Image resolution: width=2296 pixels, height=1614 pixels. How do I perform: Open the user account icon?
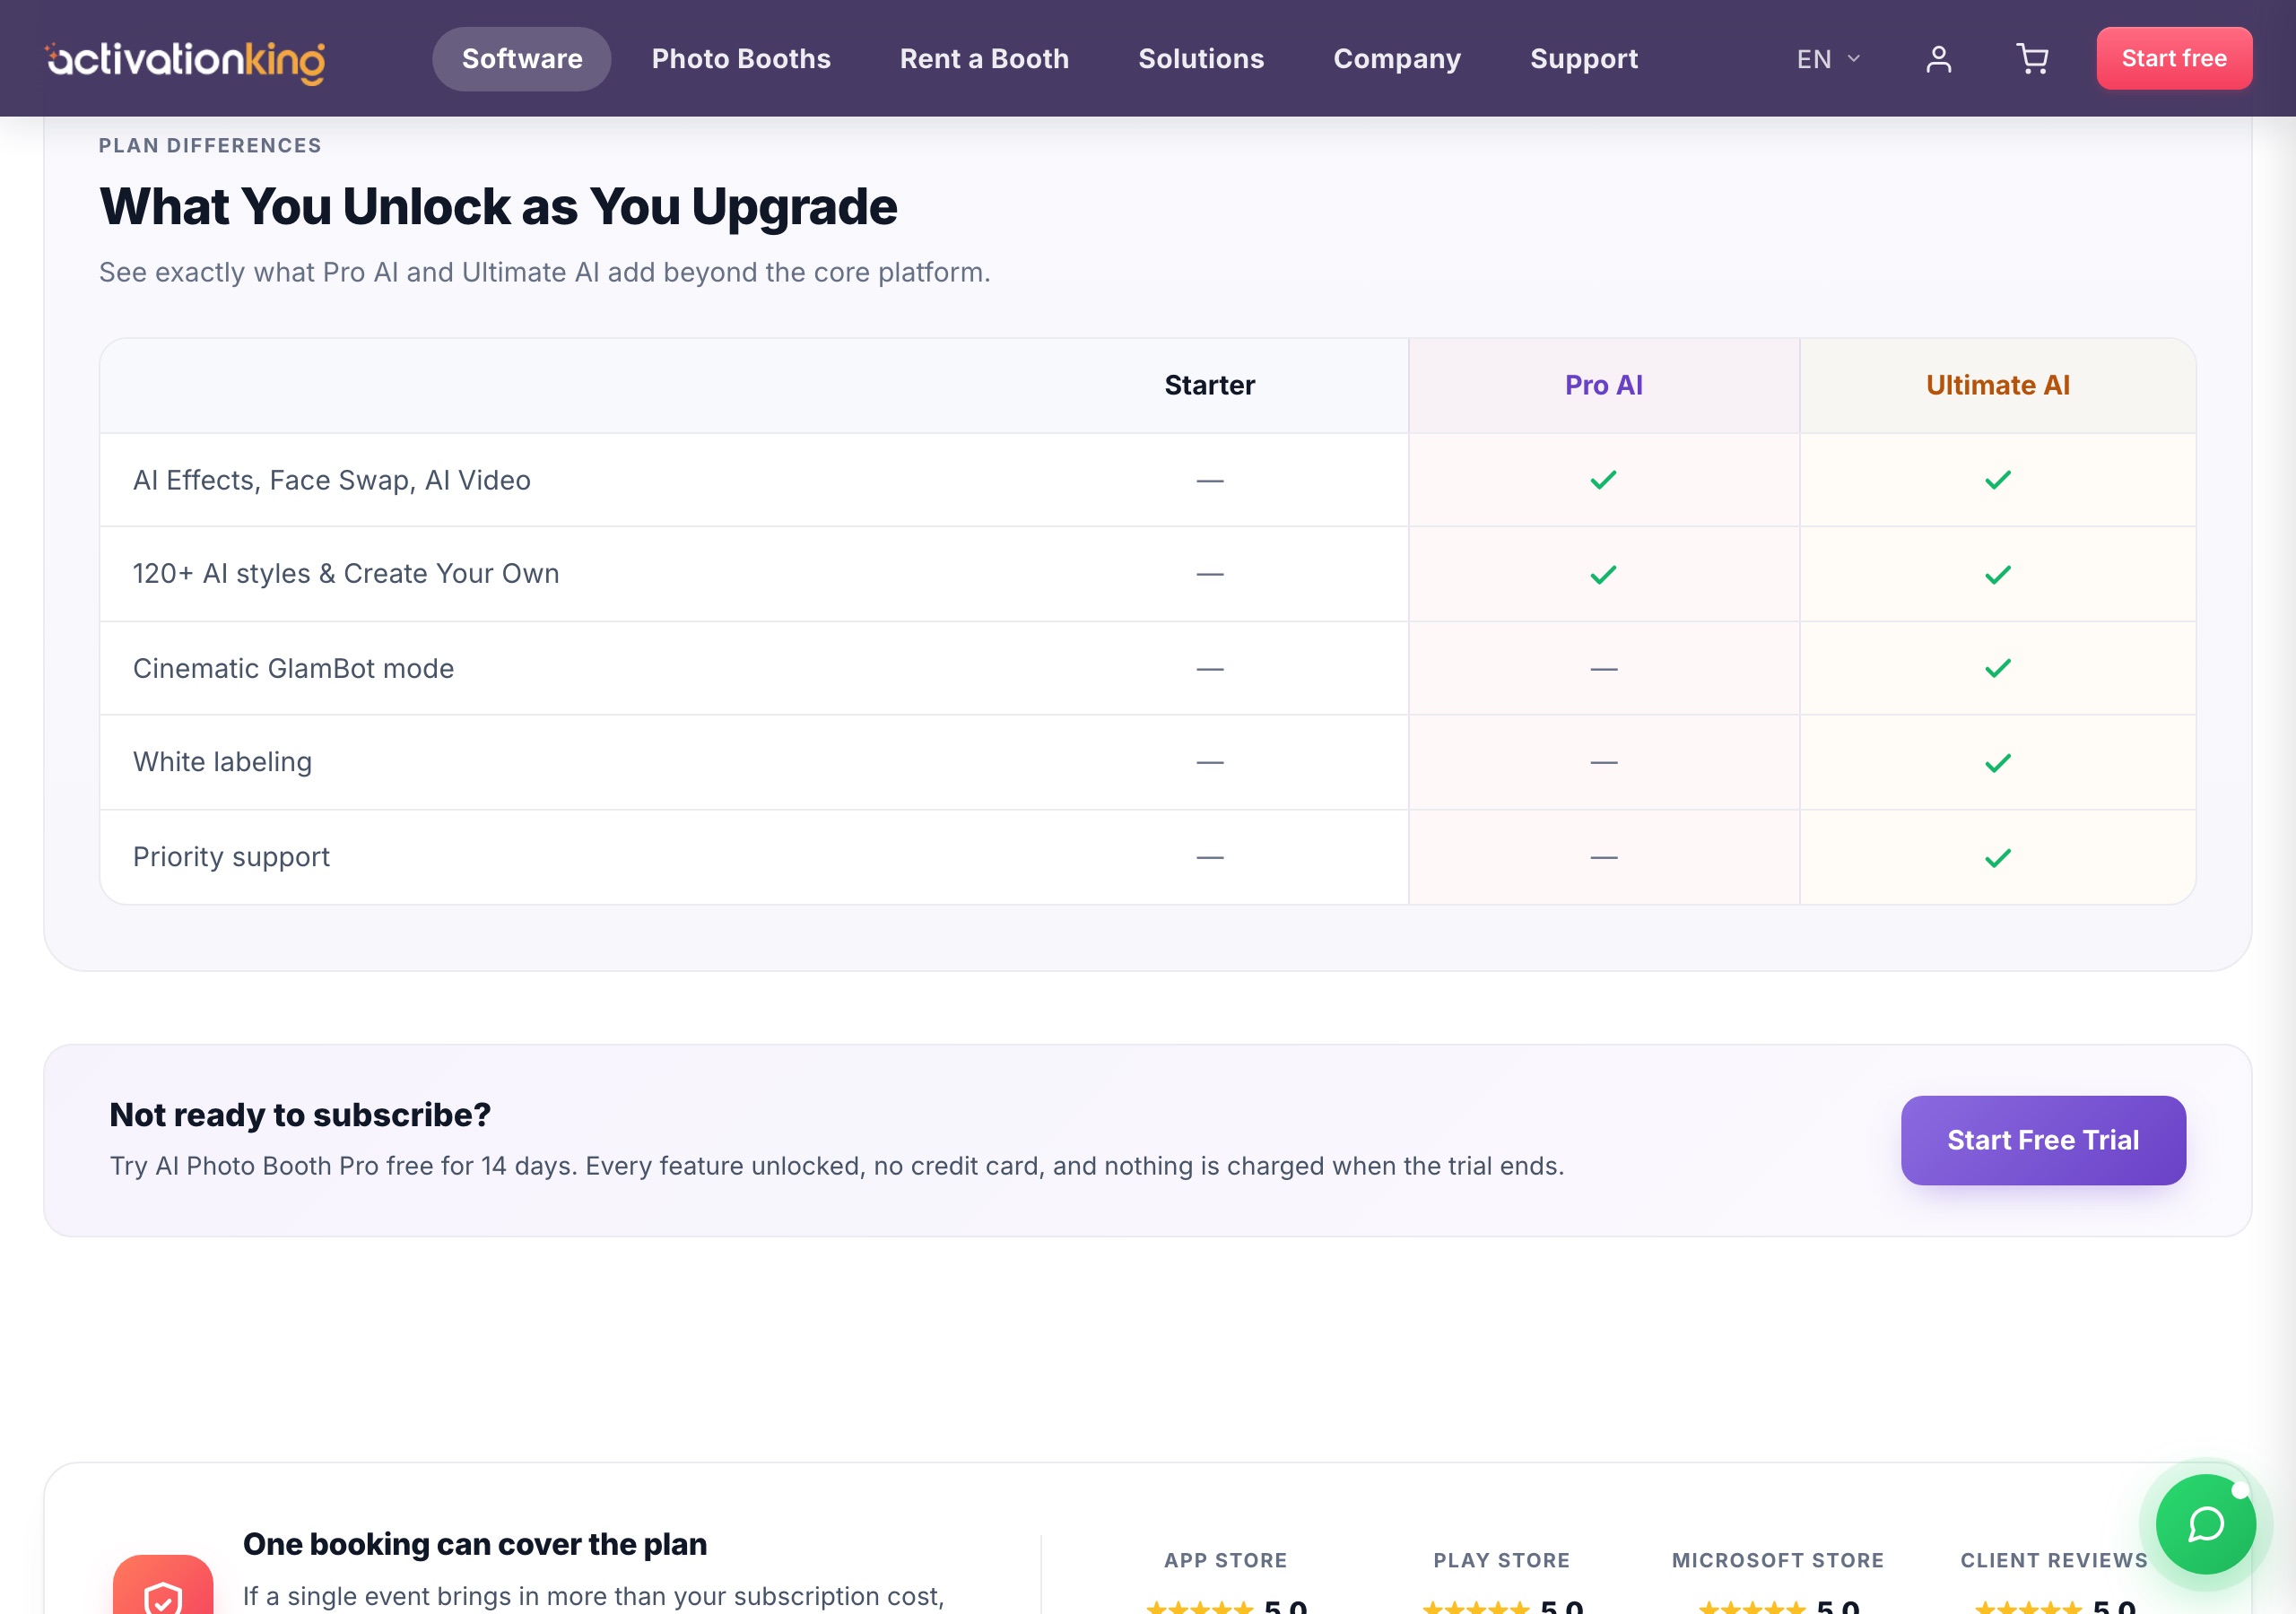tap(1938, 59)
